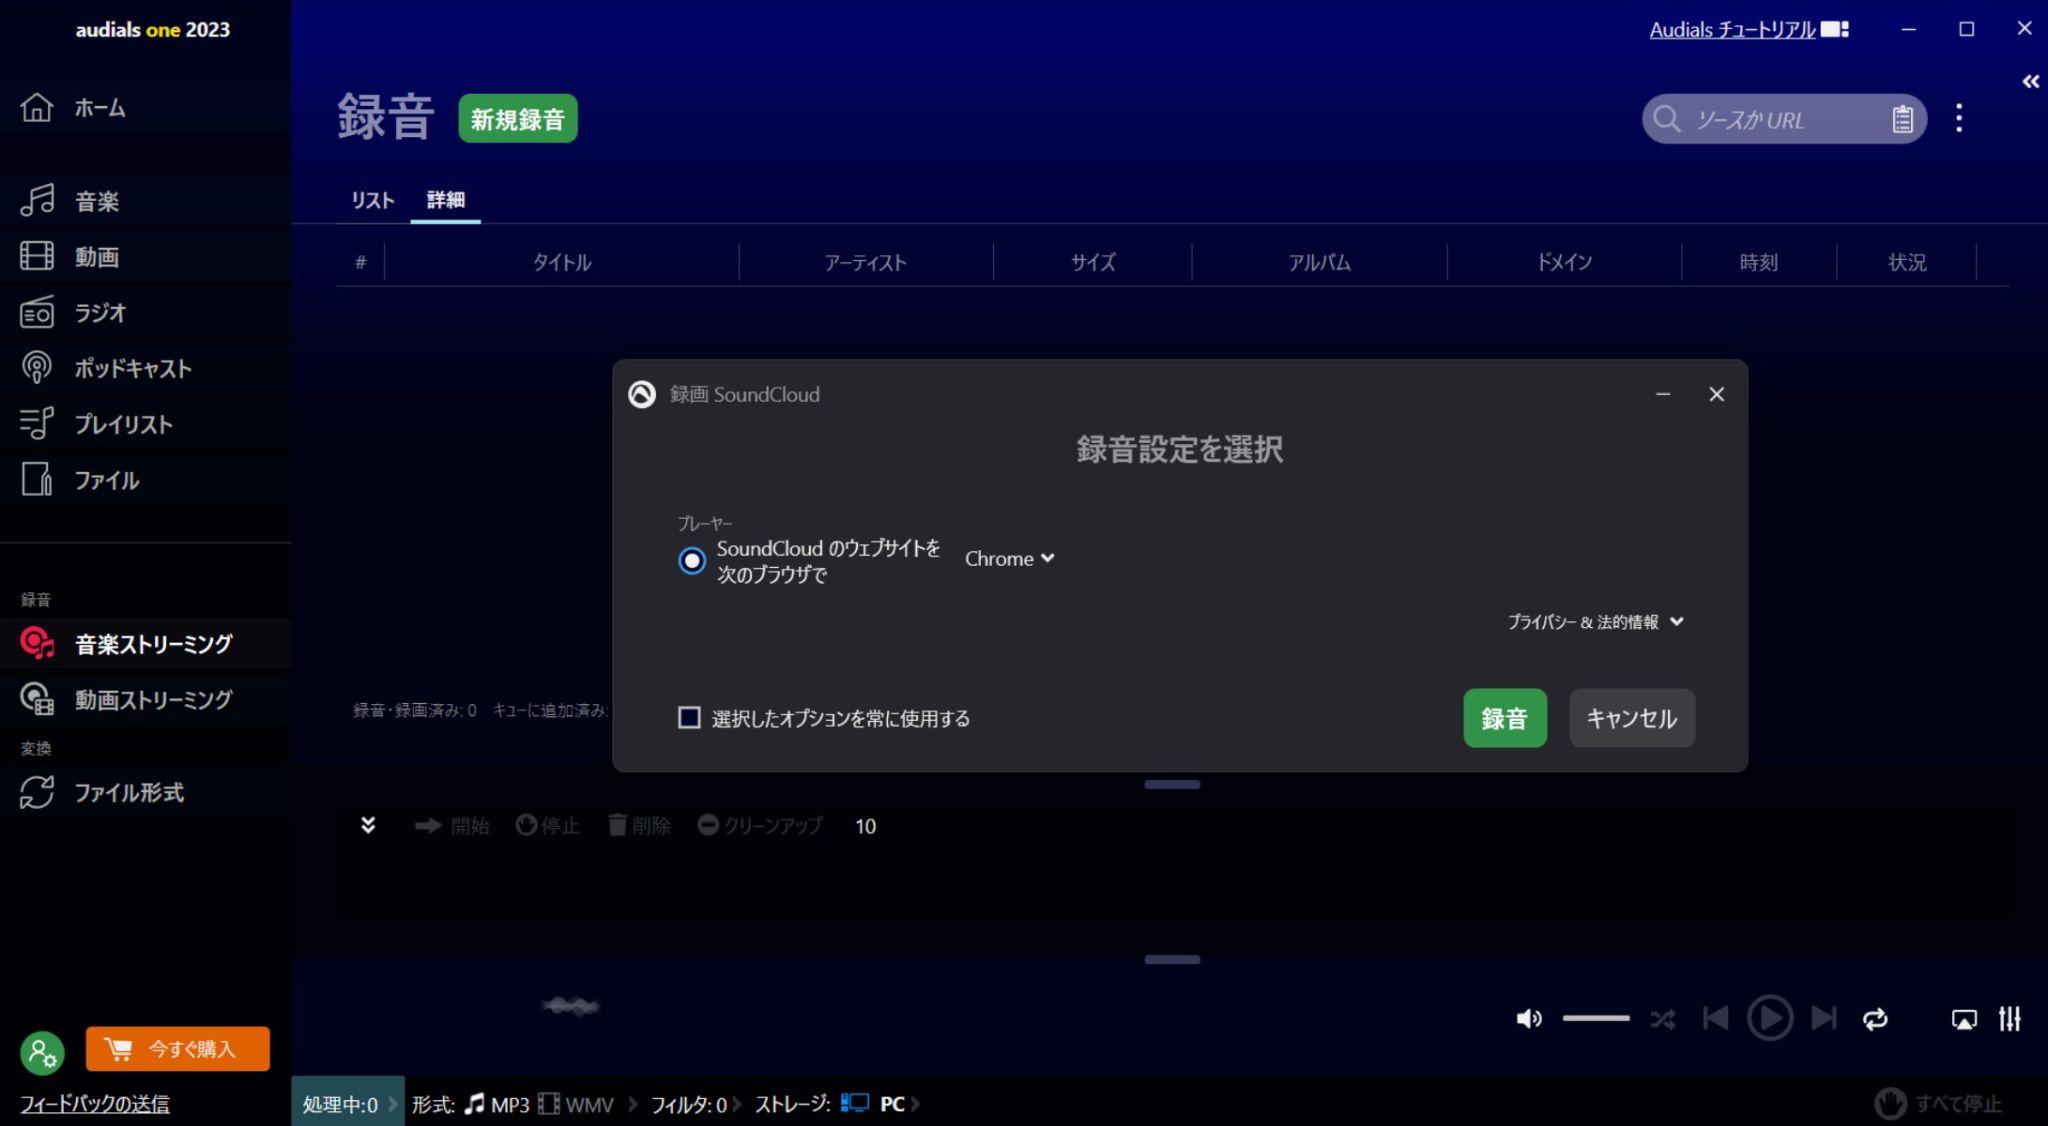Click the 新規録音 button
Image resolution: width=2048 pixels, height=1126 pixels.
(518, 119)
